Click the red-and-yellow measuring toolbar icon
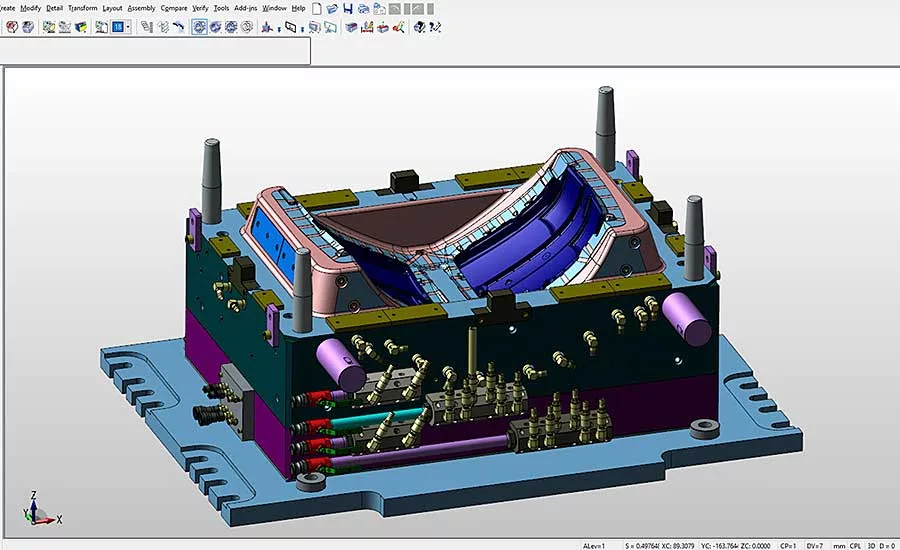The image size is (900, 550). click(x=367, y=27)
